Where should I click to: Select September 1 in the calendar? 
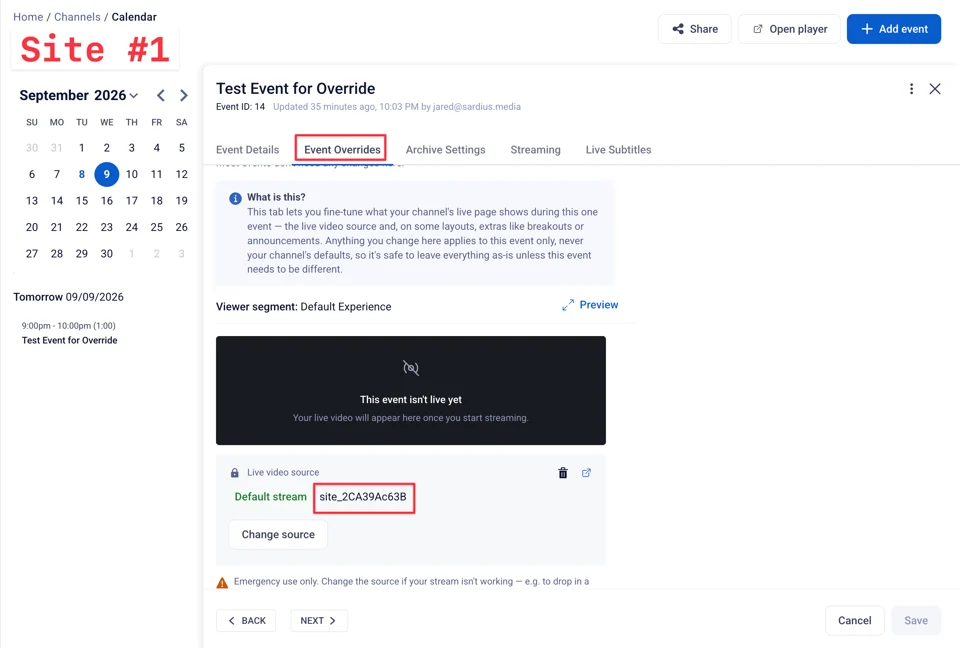tap(81, 148)
